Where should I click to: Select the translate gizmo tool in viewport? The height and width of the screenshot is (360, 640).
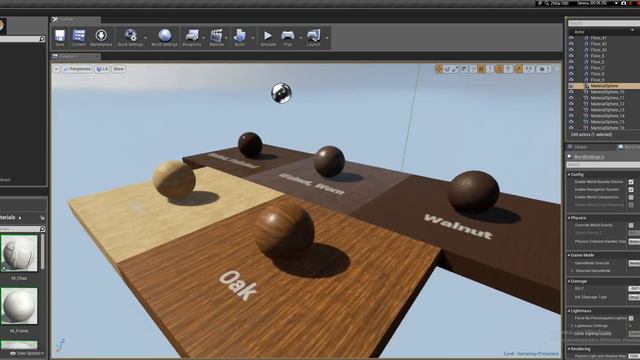439,69
